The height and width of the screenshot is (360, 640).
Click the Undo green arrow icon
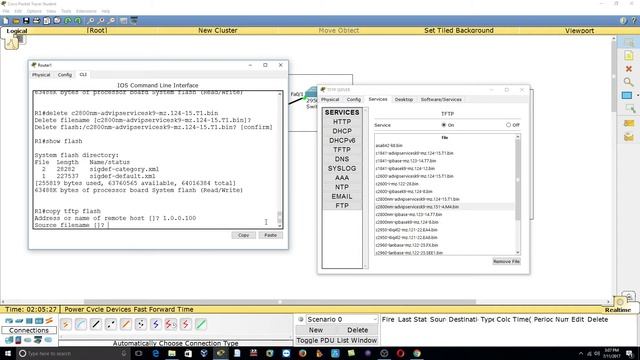68,21
